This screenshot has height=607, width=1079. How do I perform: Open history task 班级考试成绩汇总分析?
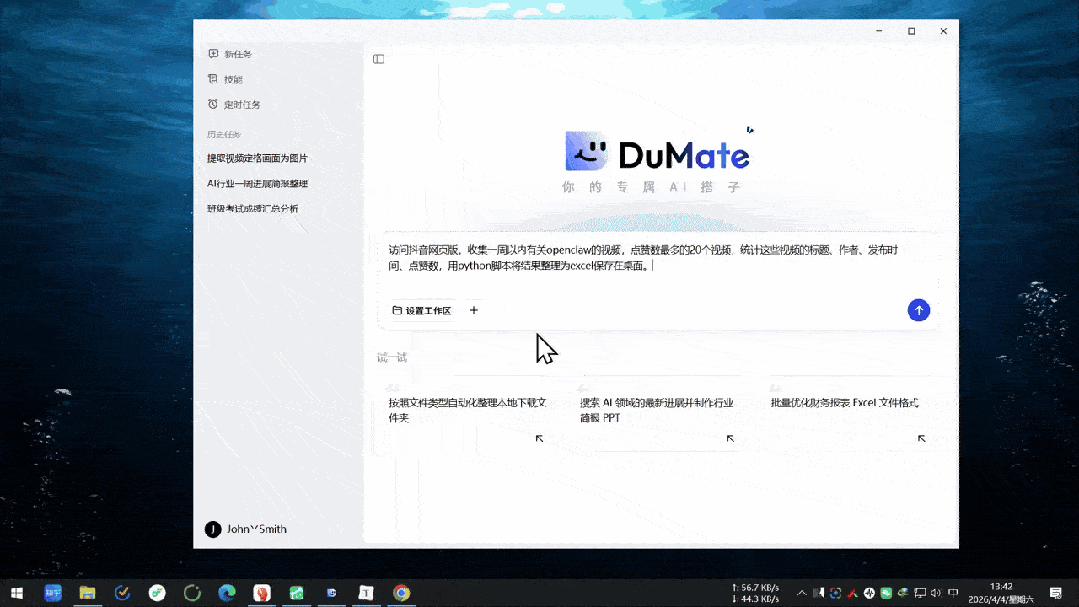[253, 209]
